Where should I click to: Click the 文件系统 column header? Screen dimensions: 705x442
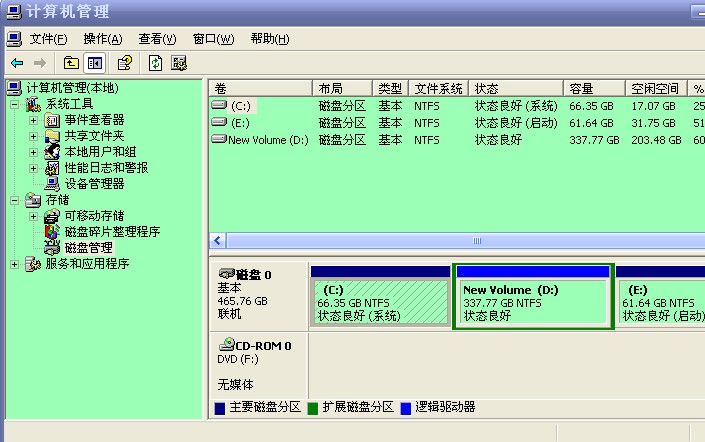pos(439,89)
